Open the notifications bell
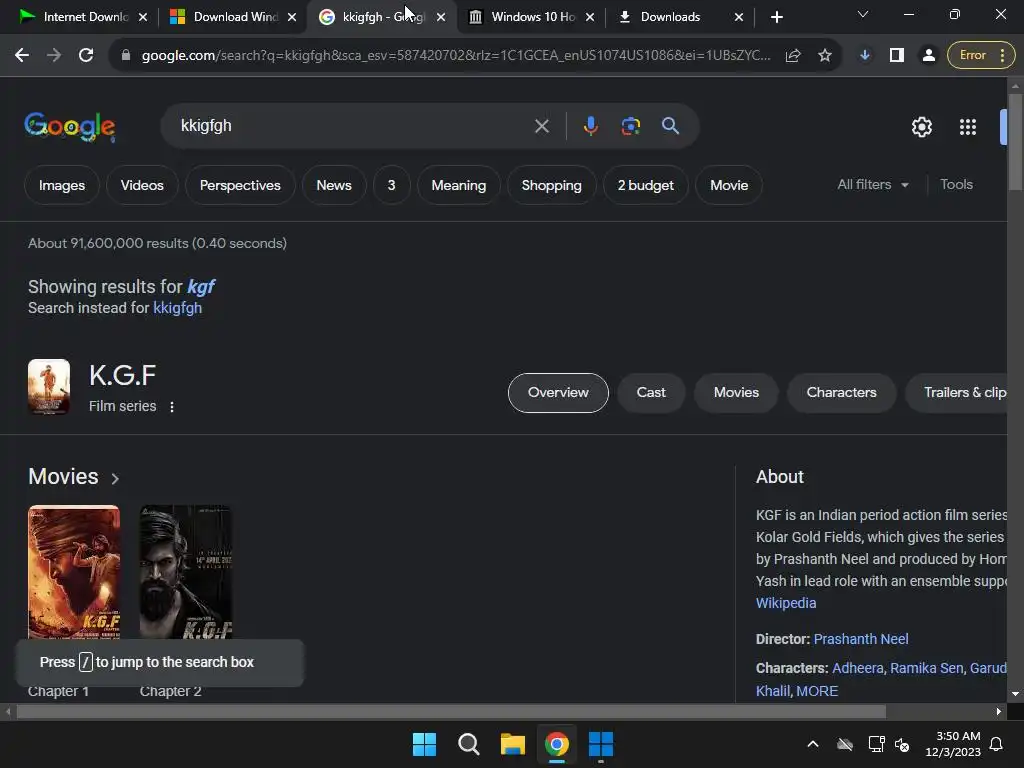Screen dimensions: 1024x768 coord(997,744)
